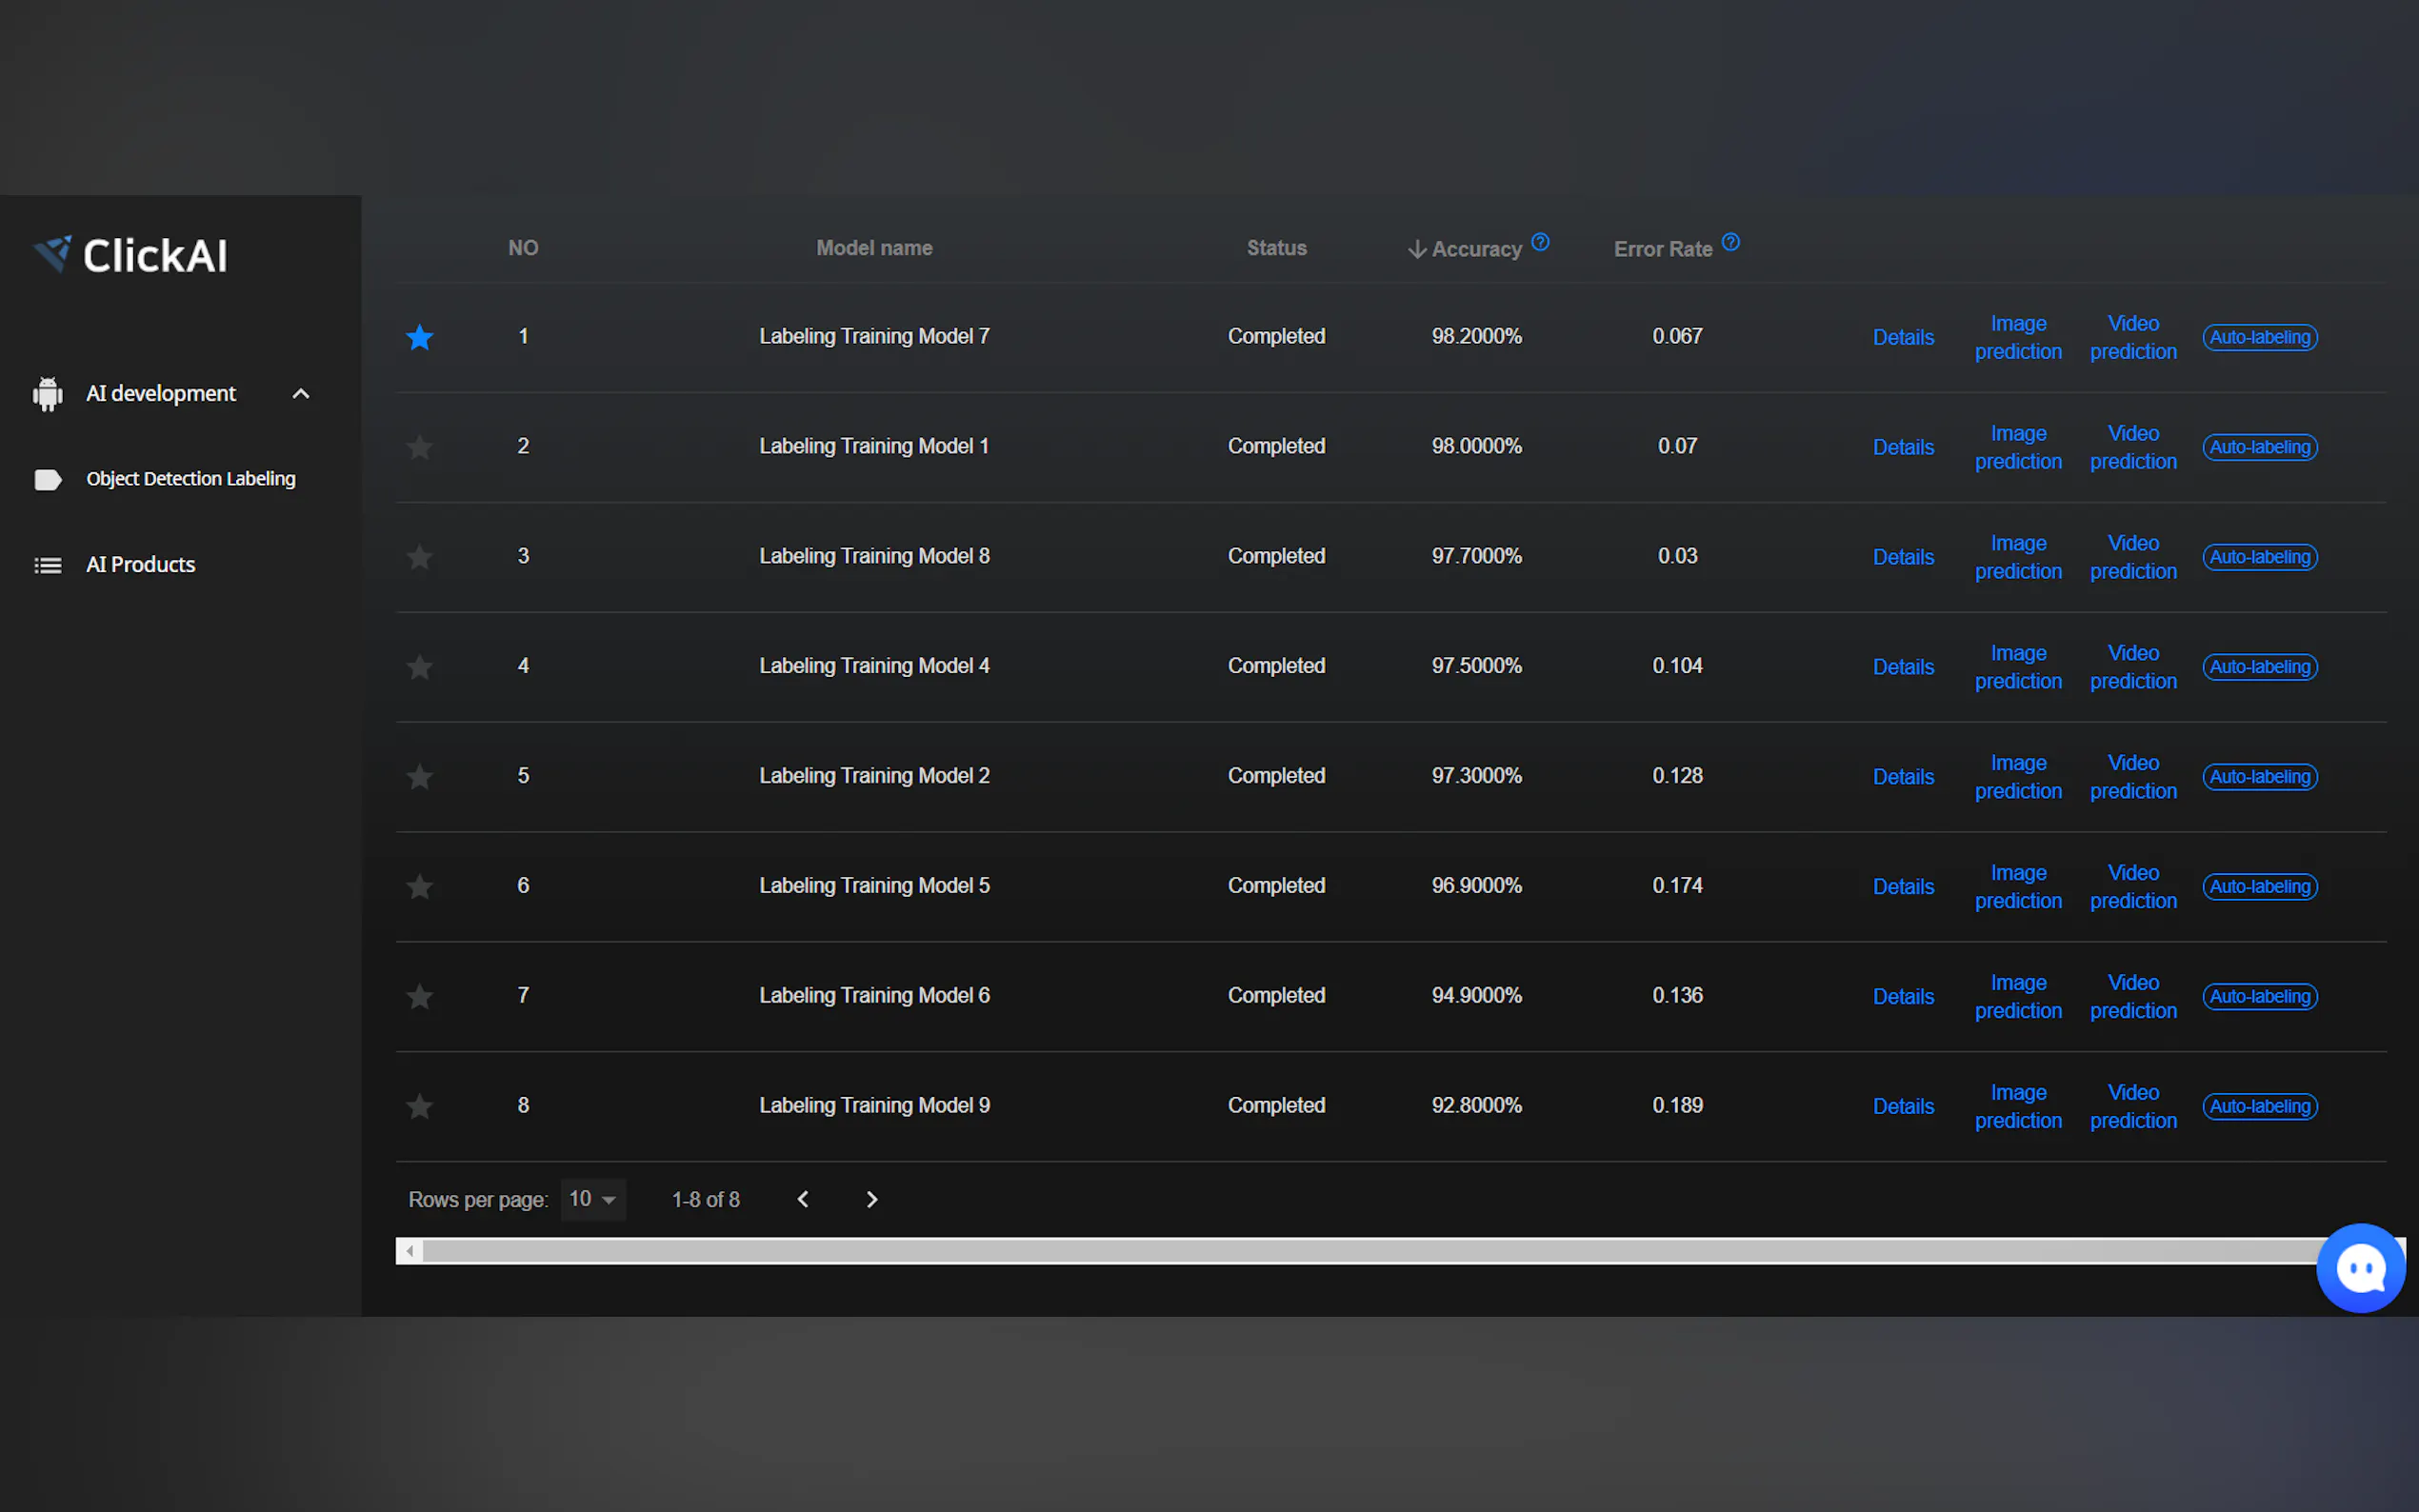
Task: Go to the next page arrow
Action: coord(871,1199)
